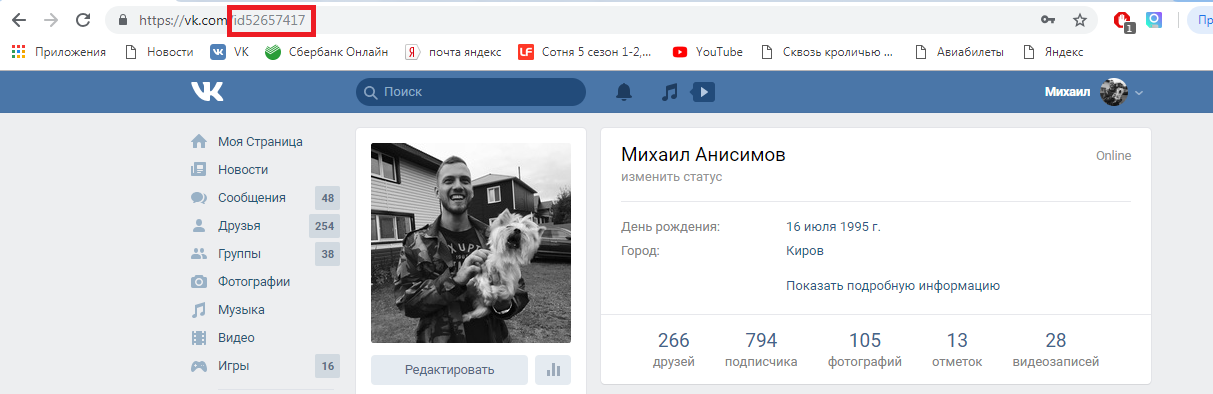Click изменить статус link
The height and width of the screenshot is (394, 1213).
(x=671, y=177)
